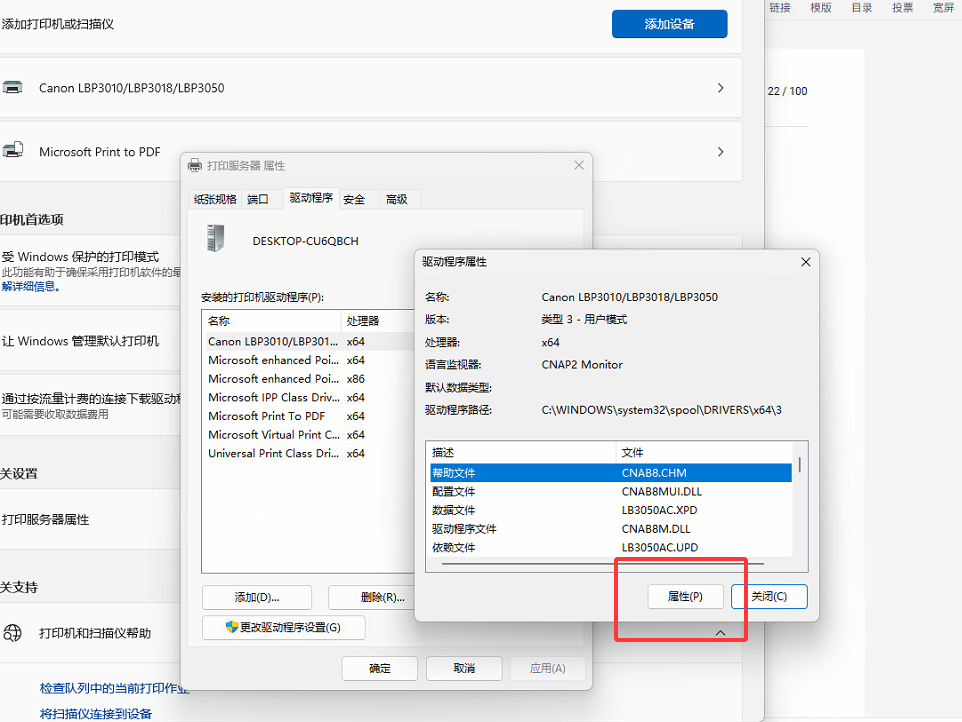Click the 描述 column header
962x722 pixels.
click(x=521, y=453)
